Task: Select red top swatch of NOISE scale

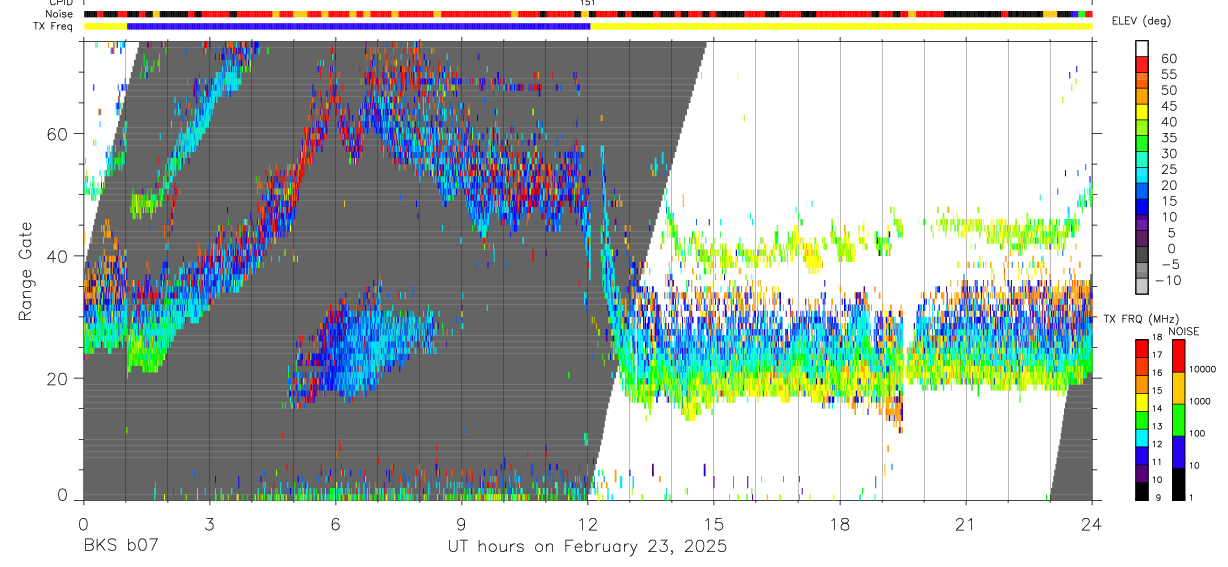Action: coord(1178,356)
